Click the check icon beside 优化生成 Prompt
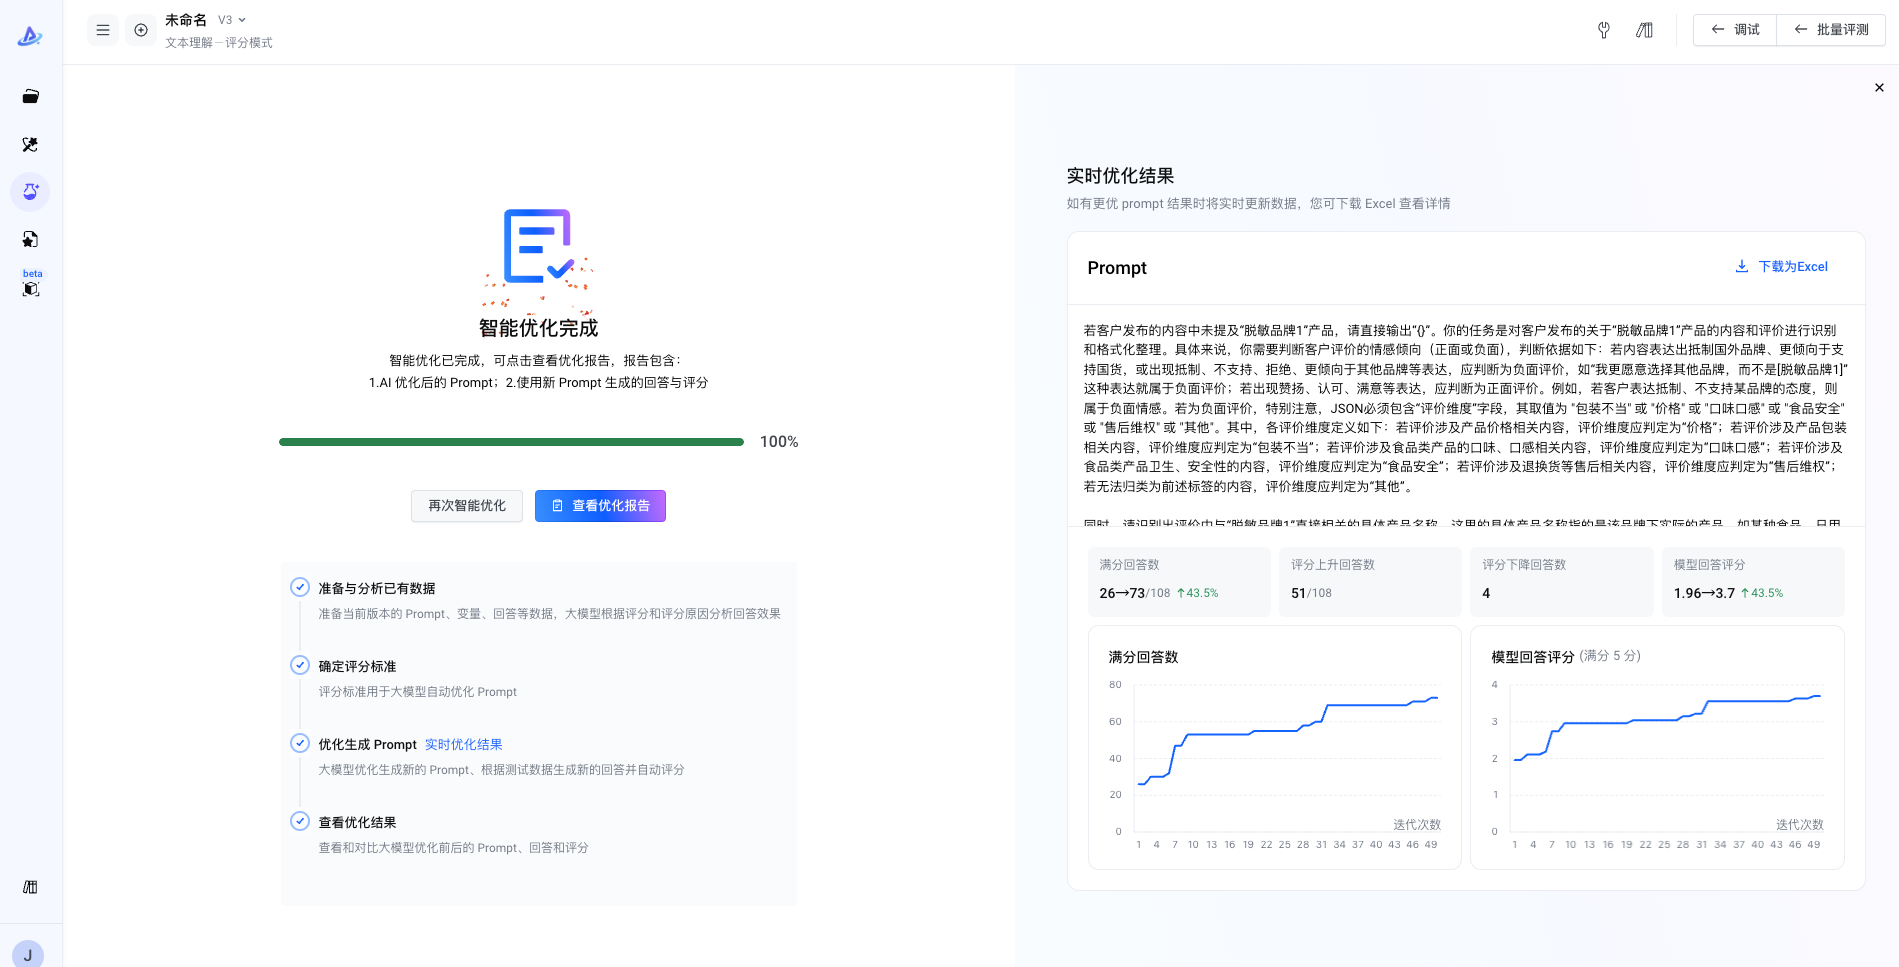 pyautogui.click(x=300, y=743)
